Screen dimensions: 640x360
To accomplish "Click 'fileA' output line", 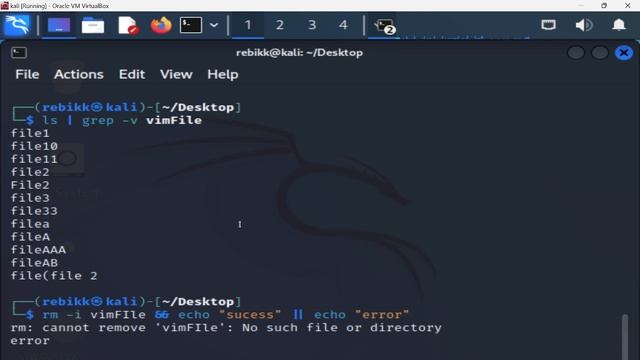I will (30, 237).
